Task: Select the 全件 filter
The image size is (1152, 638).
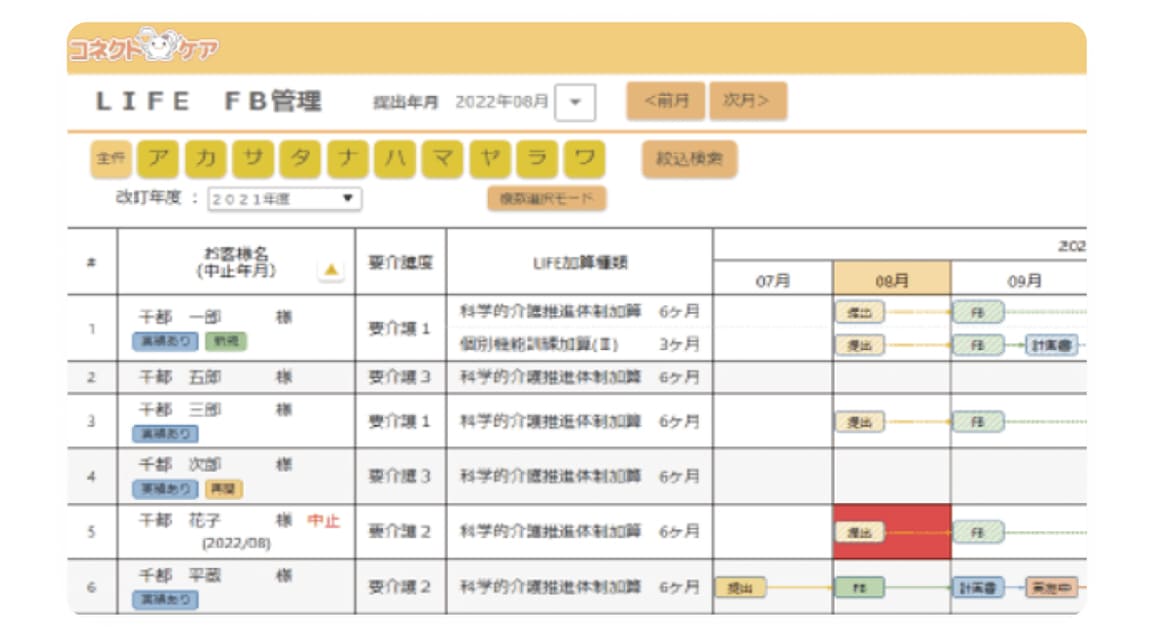Action: point(110,159)
